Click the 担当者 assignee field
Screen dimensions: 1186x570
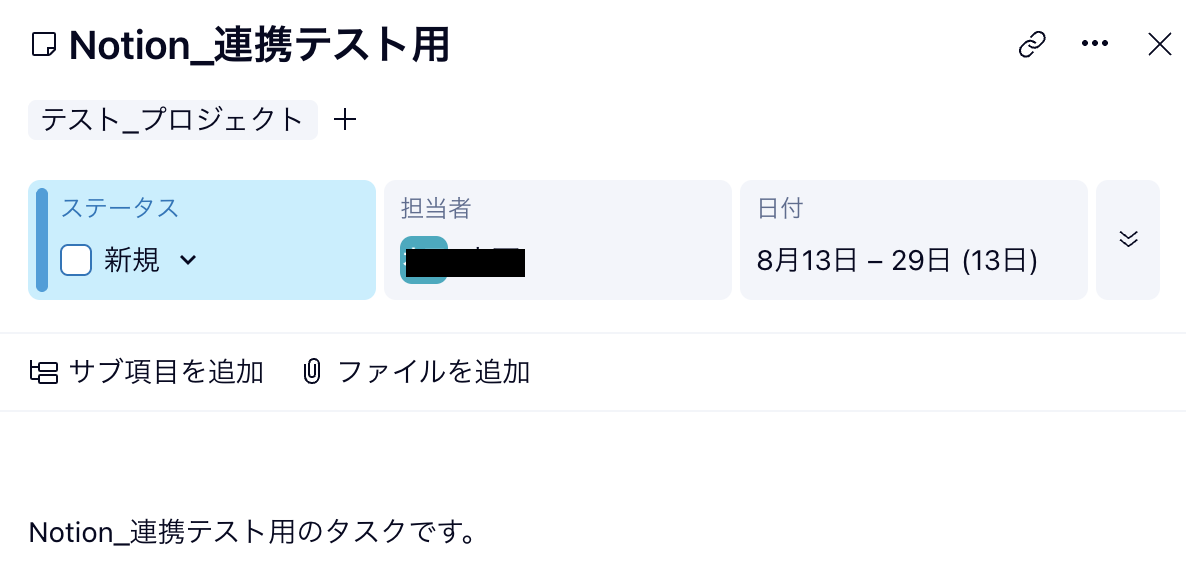pos(557,240)
